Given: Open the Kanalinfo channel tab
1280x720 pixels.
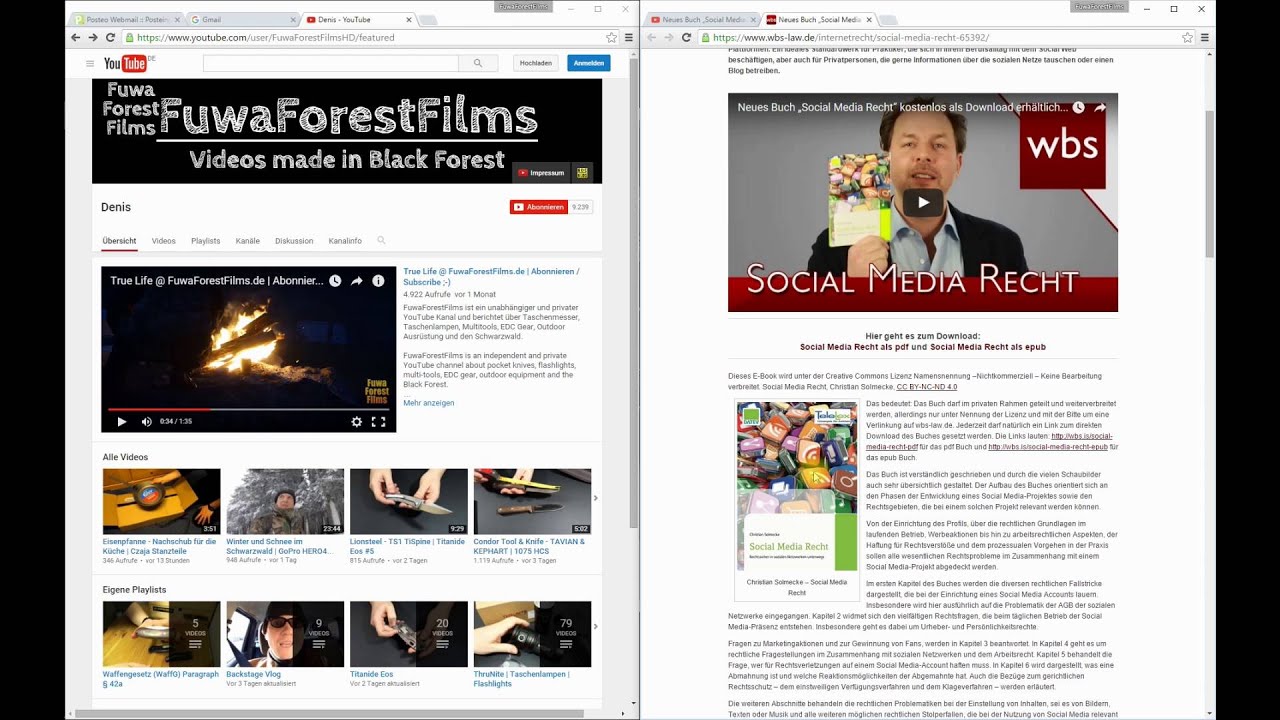Looking at the screenshot, I should [345, 241].
